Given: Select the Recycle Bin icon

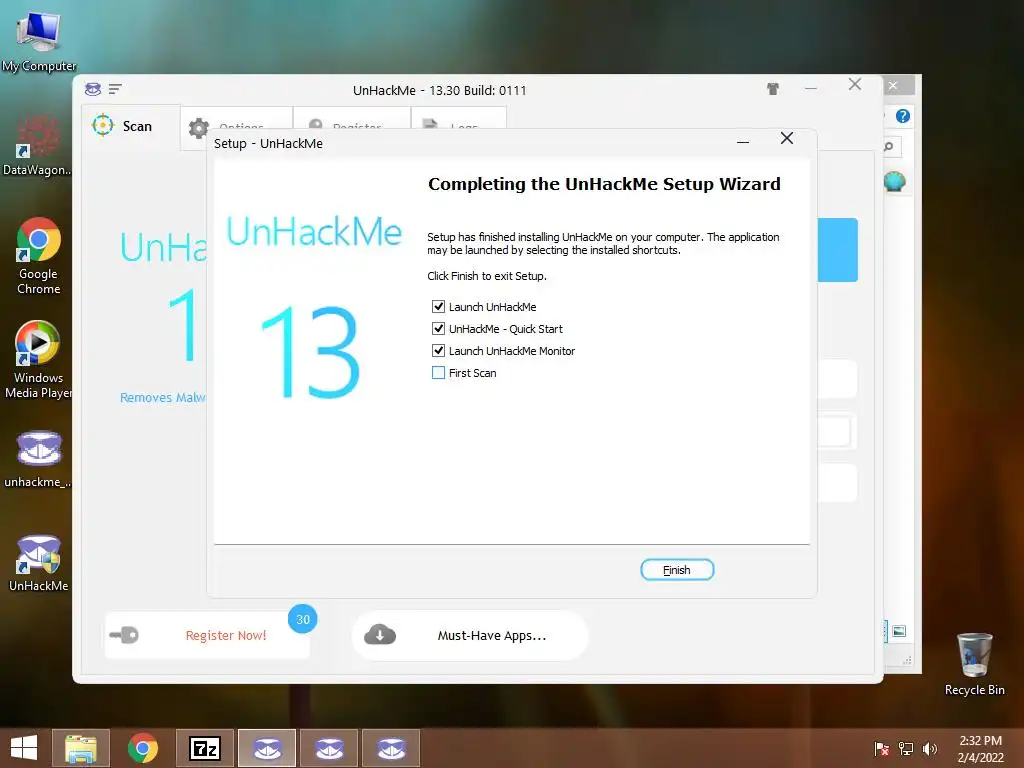Looking at the screenshot, I should pos(974,664).
